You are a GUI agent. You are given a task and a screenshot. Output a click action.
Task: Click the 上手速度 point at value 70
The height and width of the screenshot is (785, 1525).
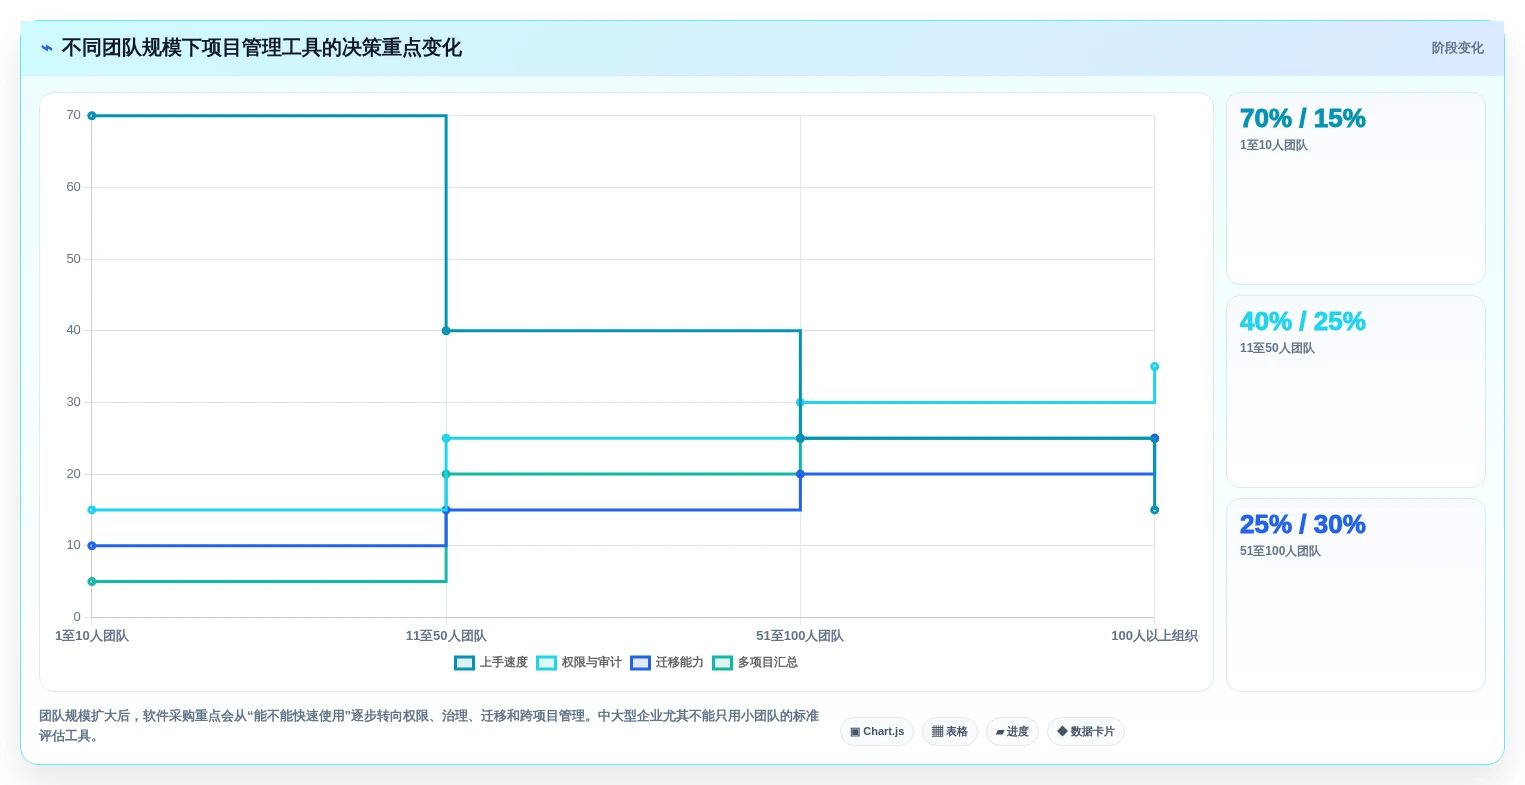[92, 116]
